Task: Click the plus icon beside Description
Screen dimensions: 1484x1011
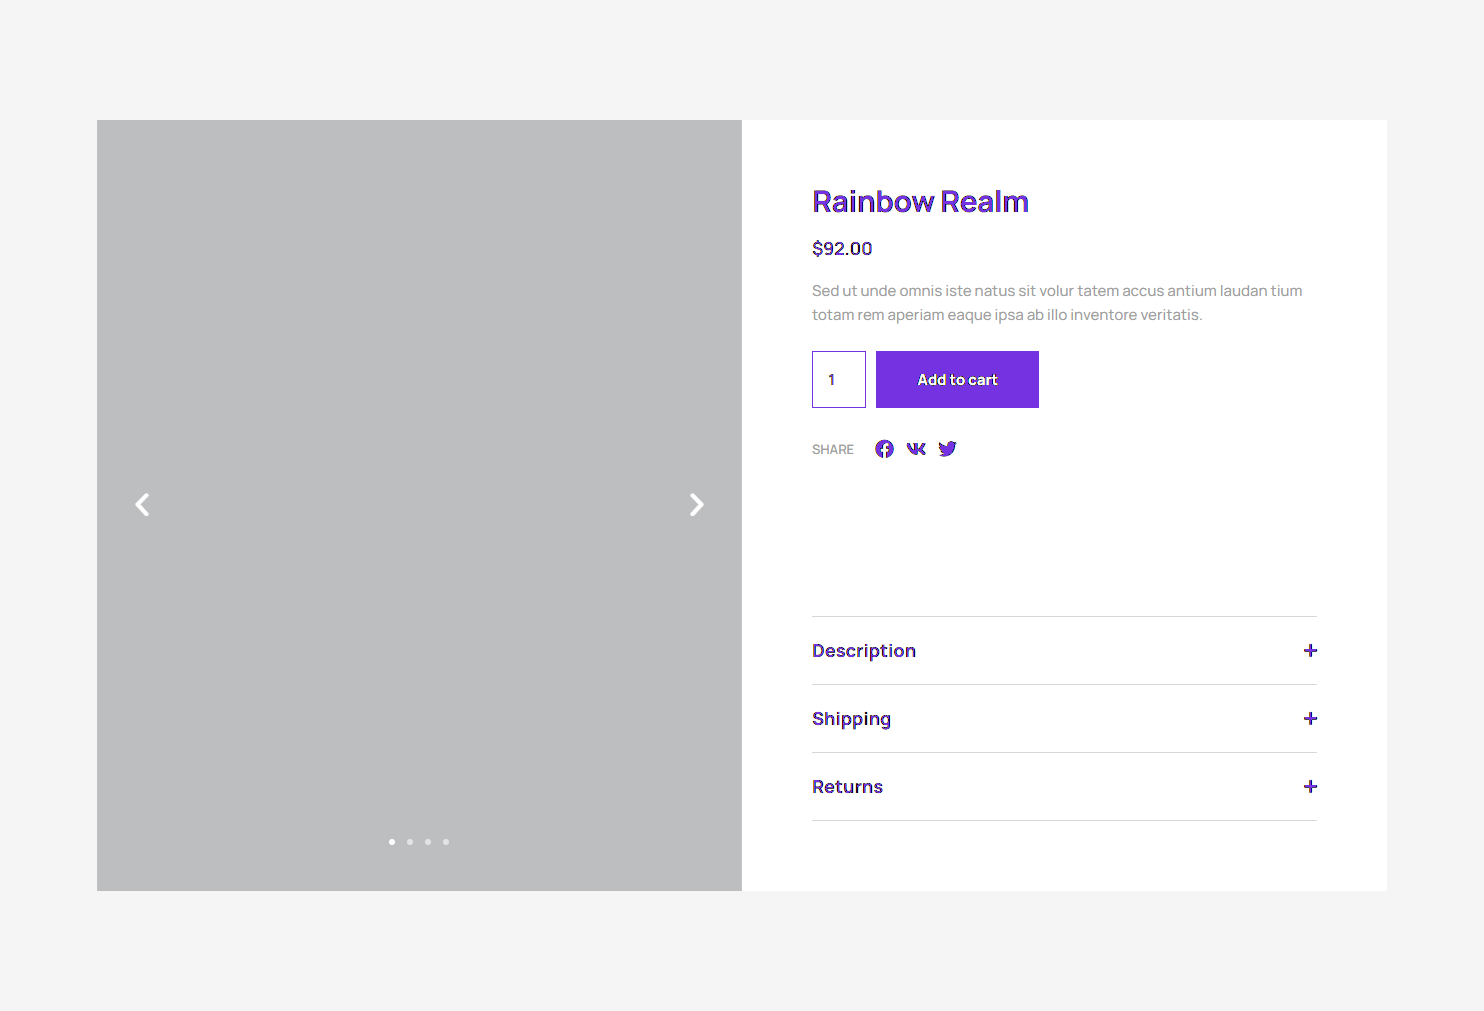Action: 1310,651
